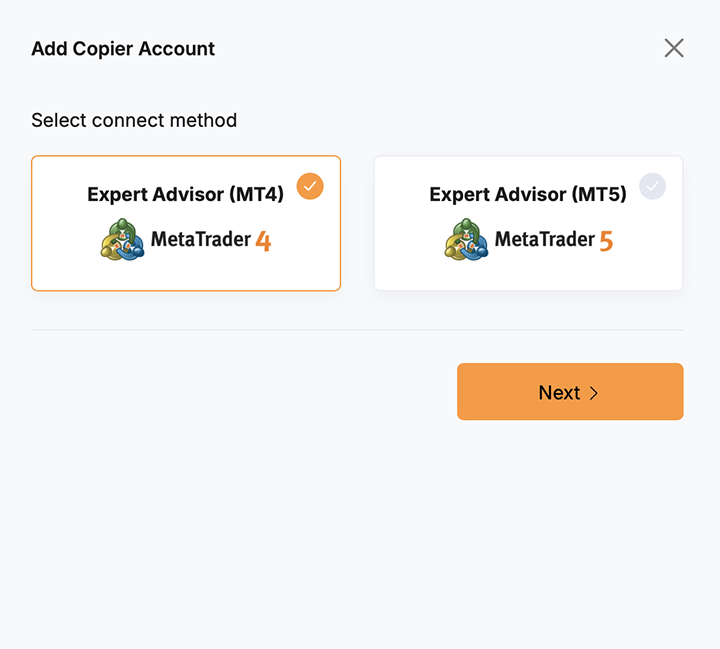Tick the grey checkmark on MT5 card
Viewport: 720px width, 649px height.
[x=652, y=186]
